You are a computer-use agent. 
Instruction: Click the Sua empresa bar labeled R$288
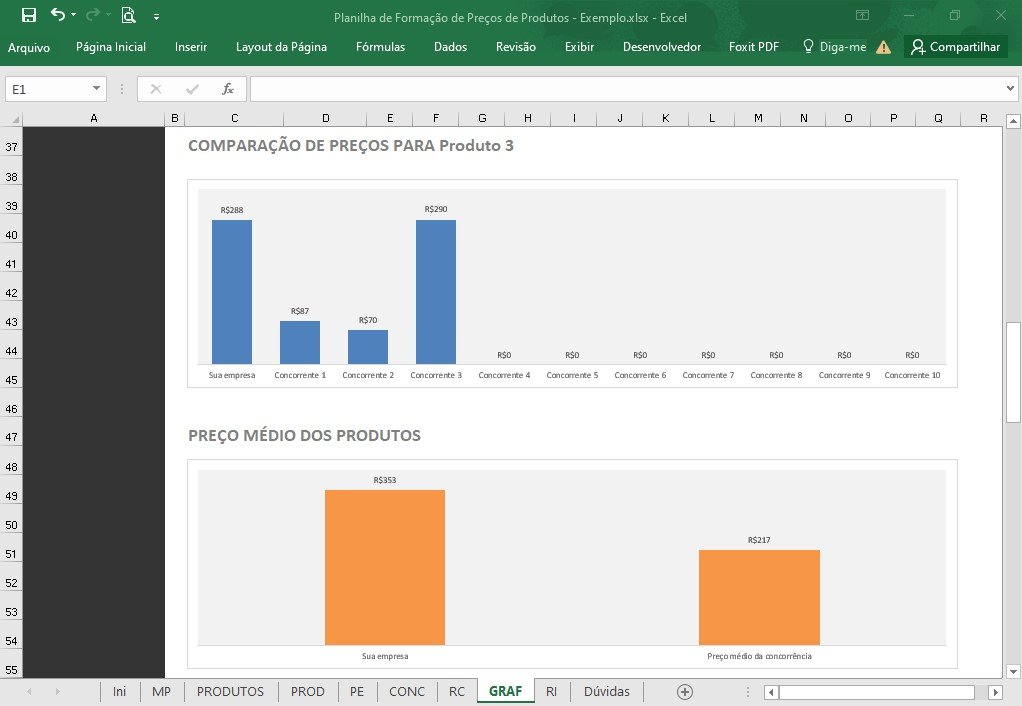[232, 292]
